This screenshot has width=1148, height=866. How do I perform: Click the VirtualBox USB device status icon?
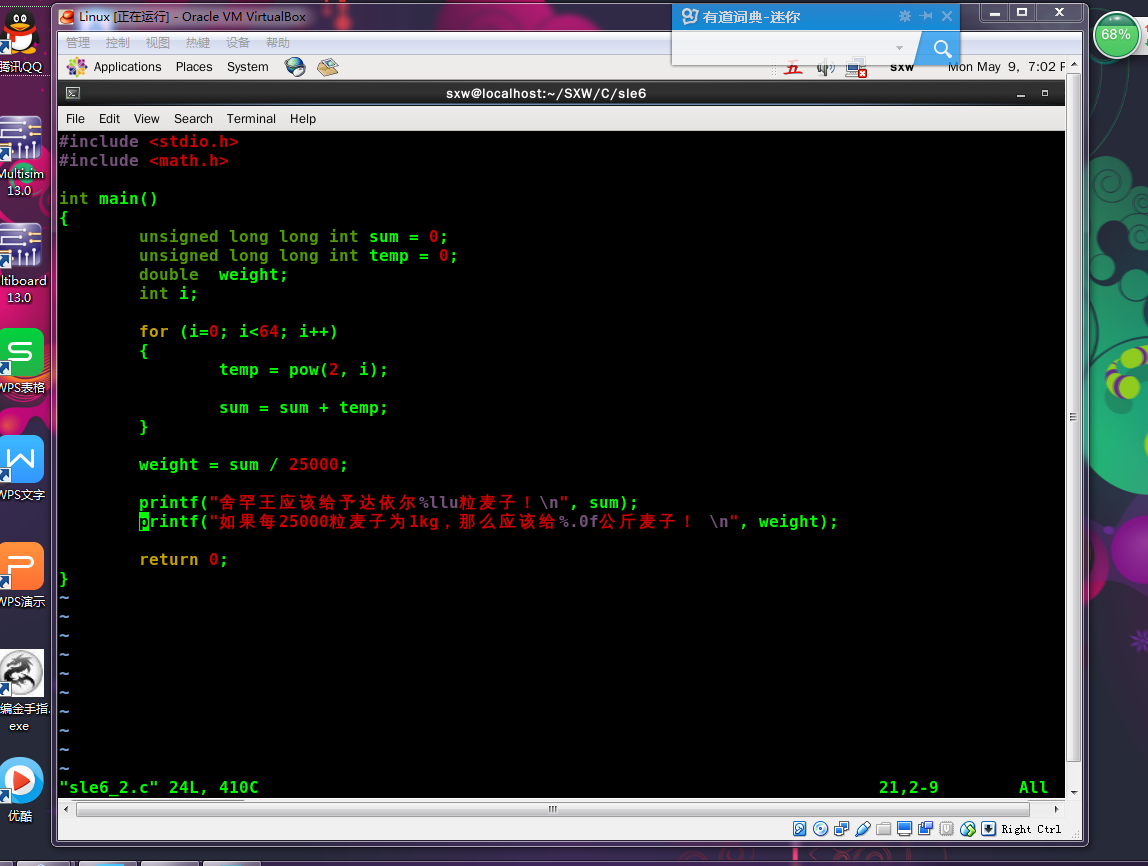(x=863, y=829)
